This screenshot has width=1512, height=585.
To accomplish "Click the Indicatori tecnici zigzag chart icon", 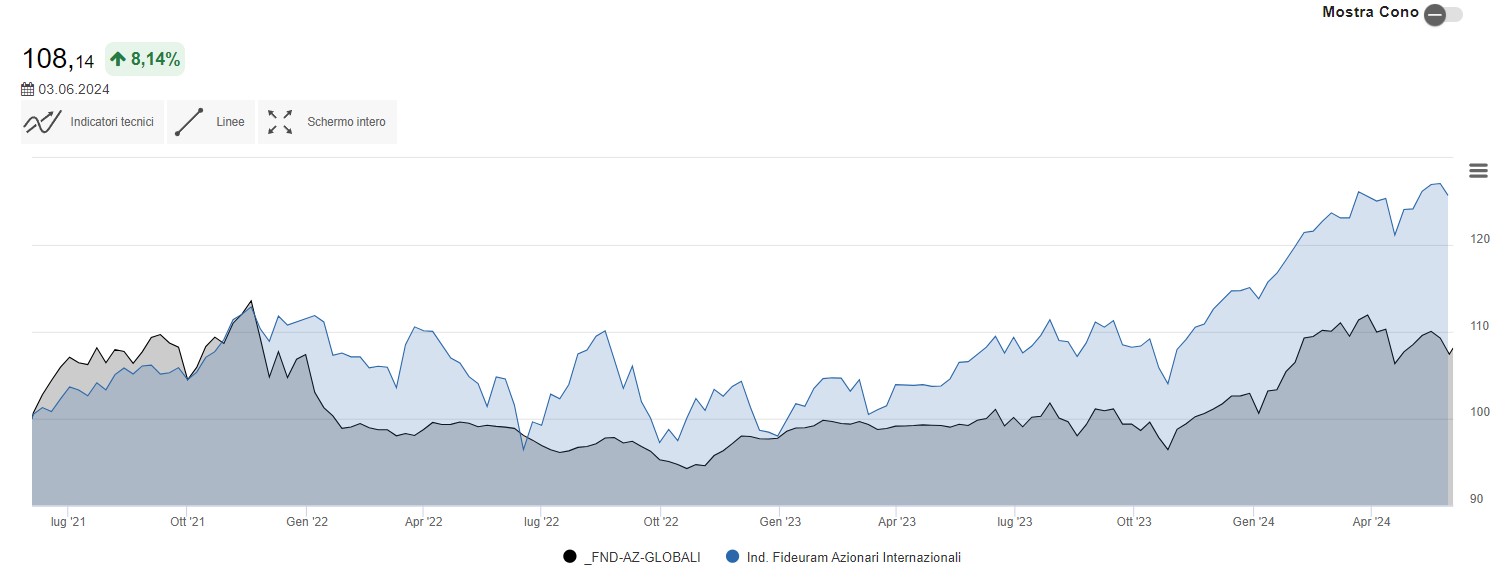I will (42, 122).
